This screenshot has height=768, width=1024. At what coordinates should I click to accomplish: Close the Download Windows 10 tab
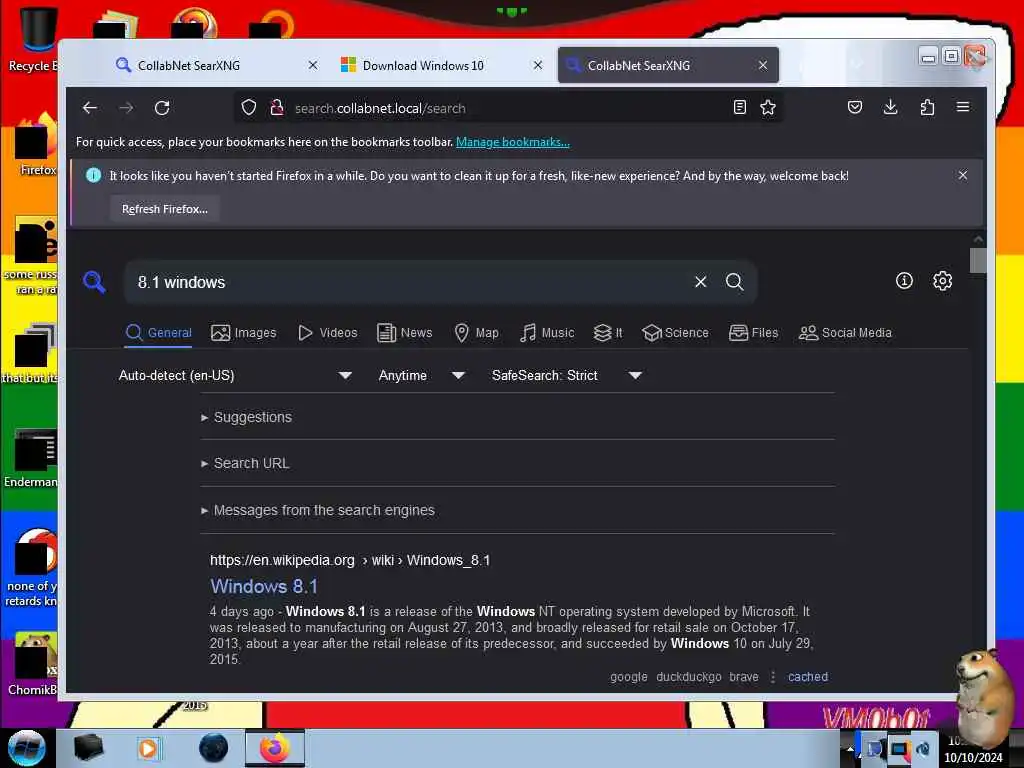[537, 65]
